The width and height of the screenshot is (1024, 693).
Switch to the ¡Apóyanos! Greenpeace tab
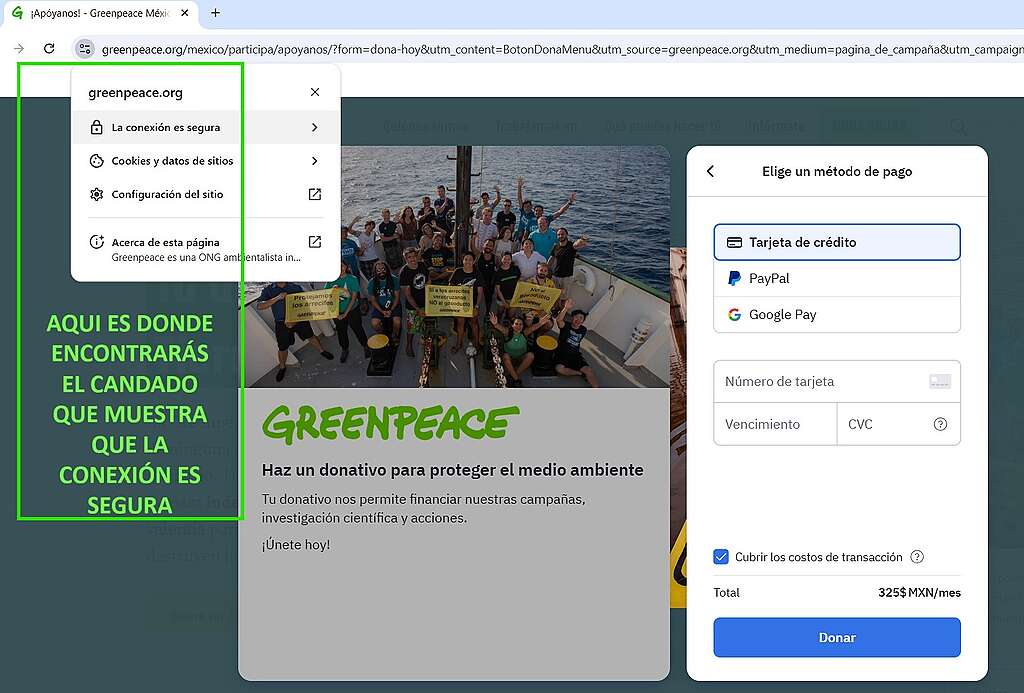click(100, 13)
